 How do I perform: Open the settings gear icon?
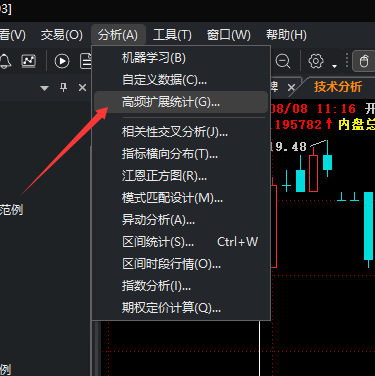point(316,61)
